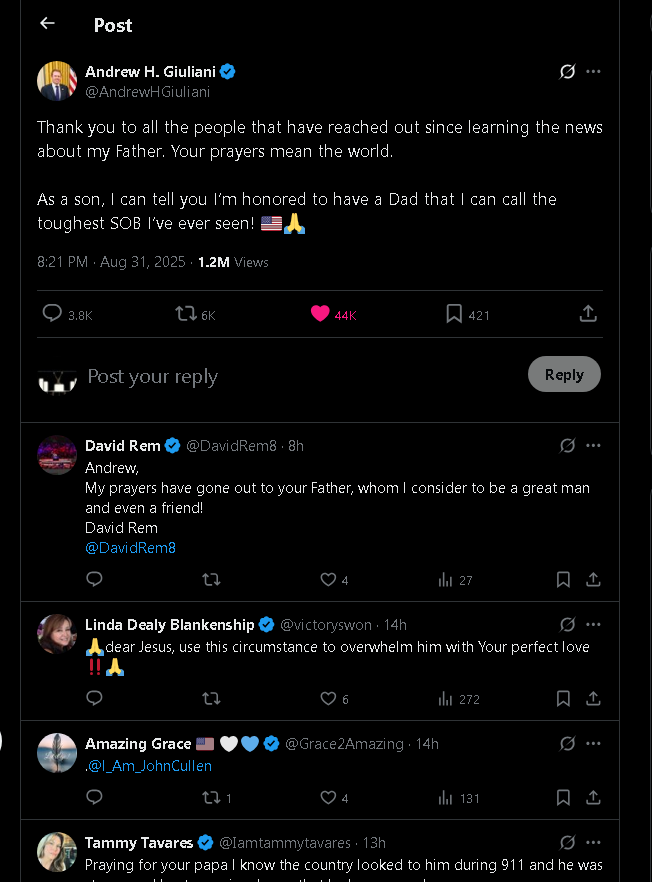The image size is (652, 882).
Task: Bookmark David Rem's reply
Action: pos(563,579)
